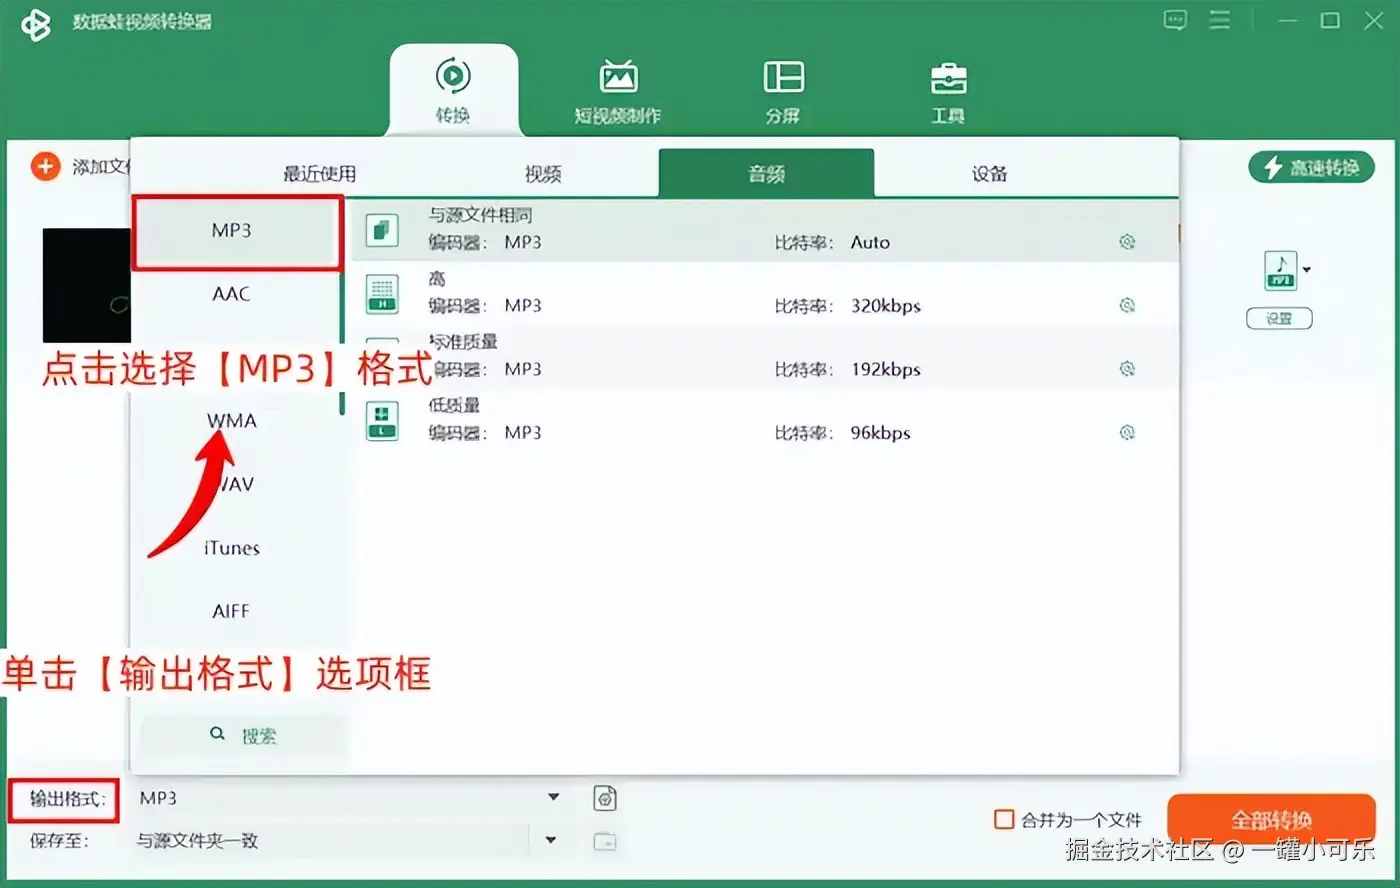Select the 与源文件相同 preset row
This screenshot has height=888, width=1400.
click(x=765, y=230)
